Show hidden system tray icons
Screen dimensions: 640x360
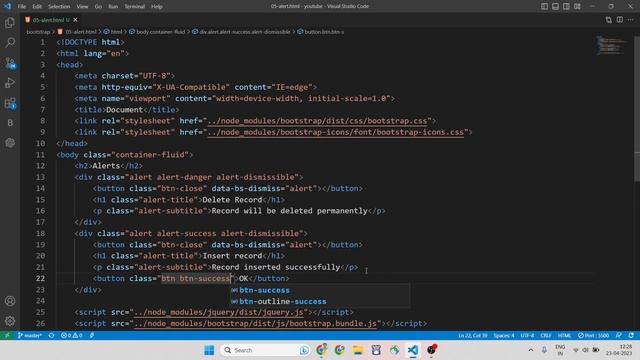pos(531,350)
